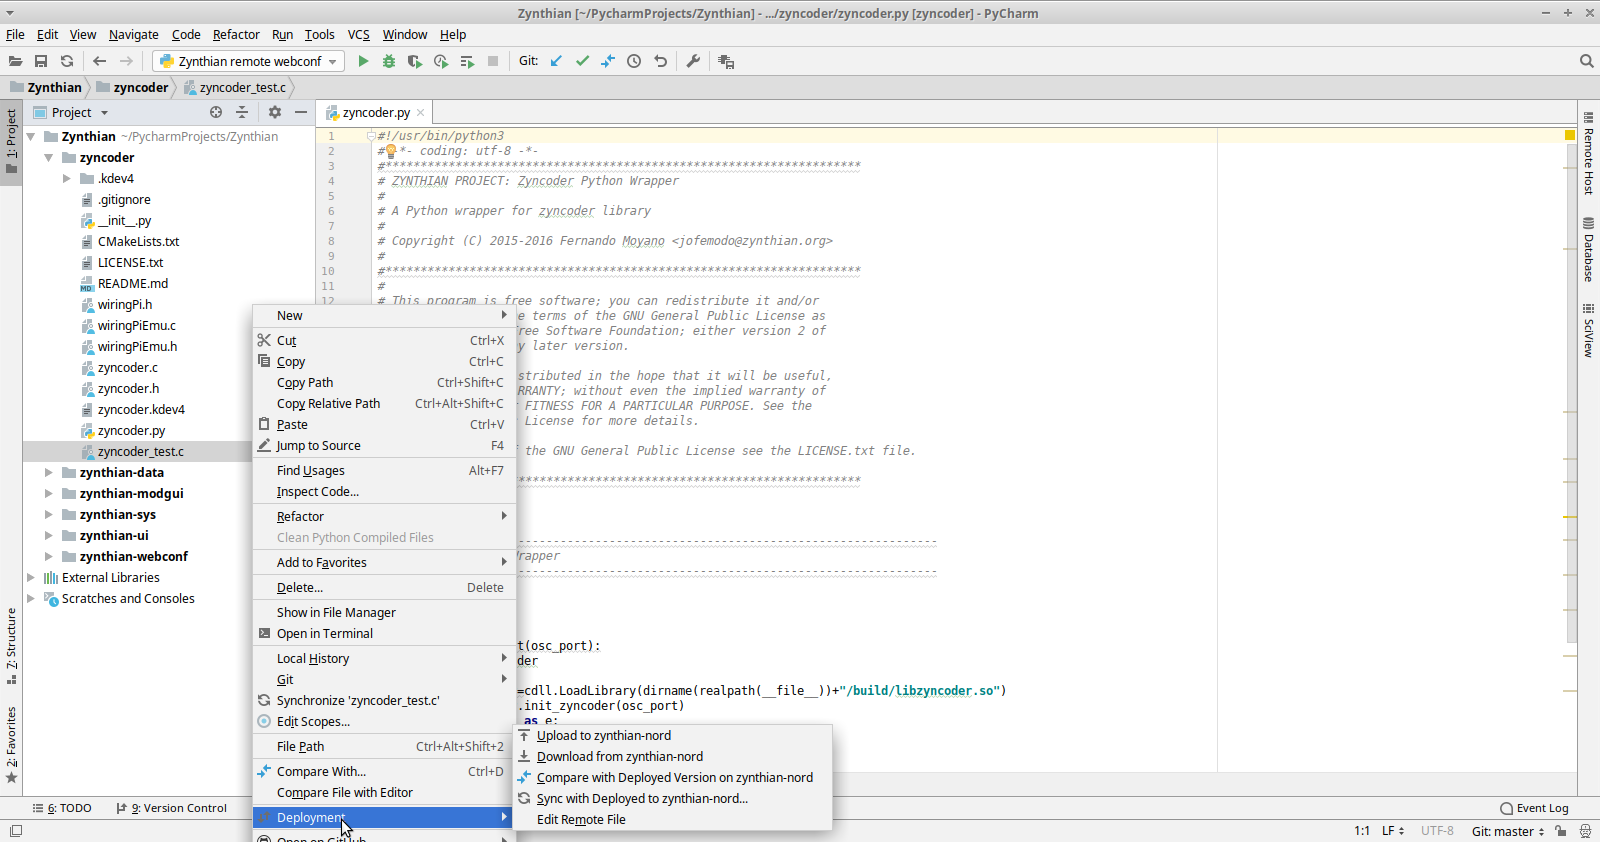The width and height of the screenshot is (1600, 842).
Task: Click the yellow inspection indicator square
Action: click(1570, 135)
